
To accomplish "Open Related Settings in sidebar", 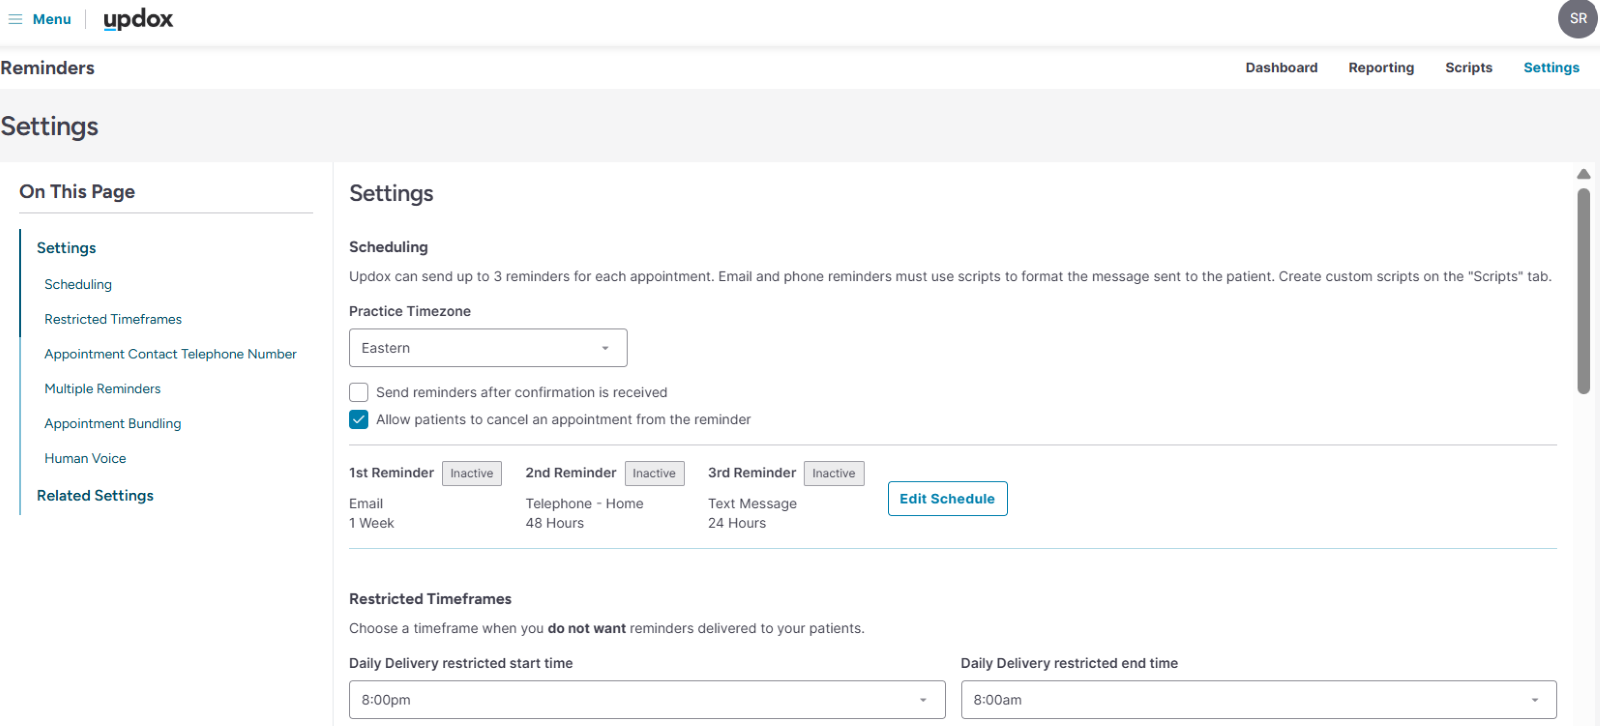I will (95, 495).
